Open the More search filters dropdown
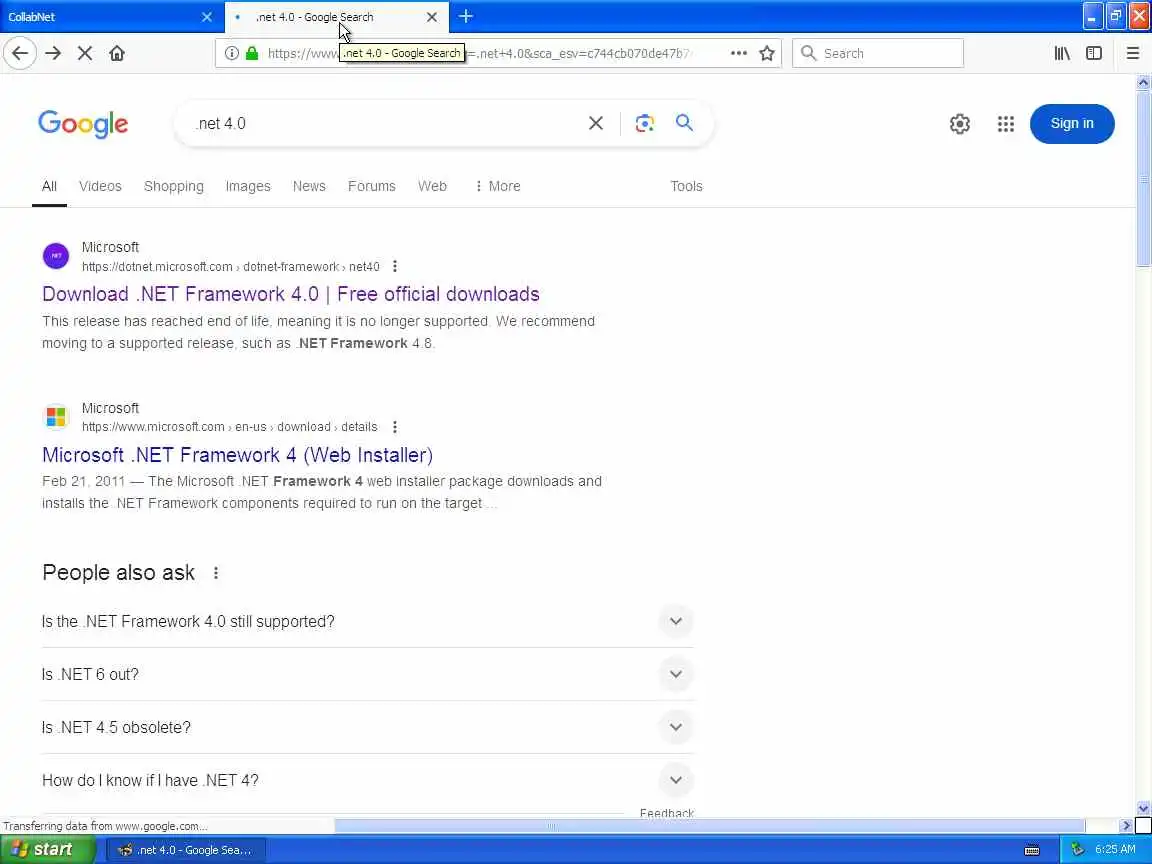 click(497, 187)
